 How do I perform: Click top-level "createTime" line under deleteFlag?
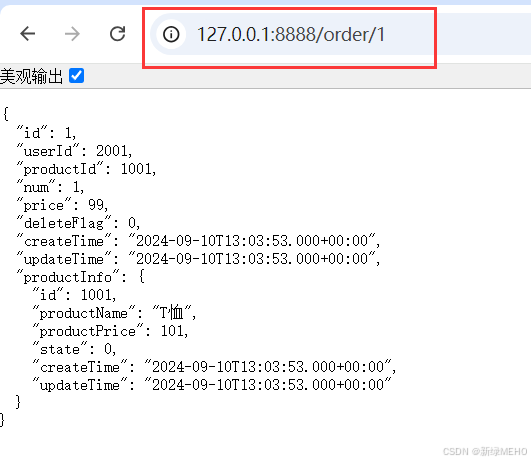tap(198, 241)
